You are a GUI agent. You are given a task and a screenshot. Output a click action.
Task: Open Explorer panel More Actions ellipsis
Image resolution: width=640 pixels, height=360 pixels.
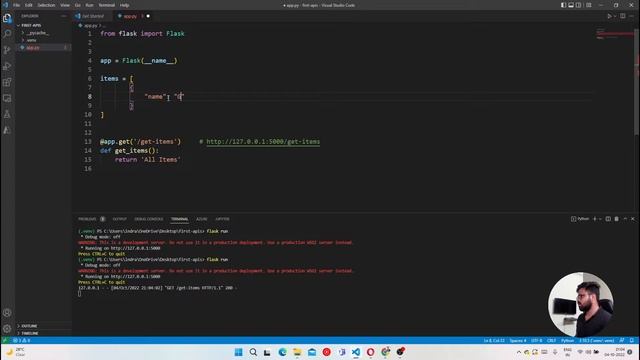click(64, 16)
